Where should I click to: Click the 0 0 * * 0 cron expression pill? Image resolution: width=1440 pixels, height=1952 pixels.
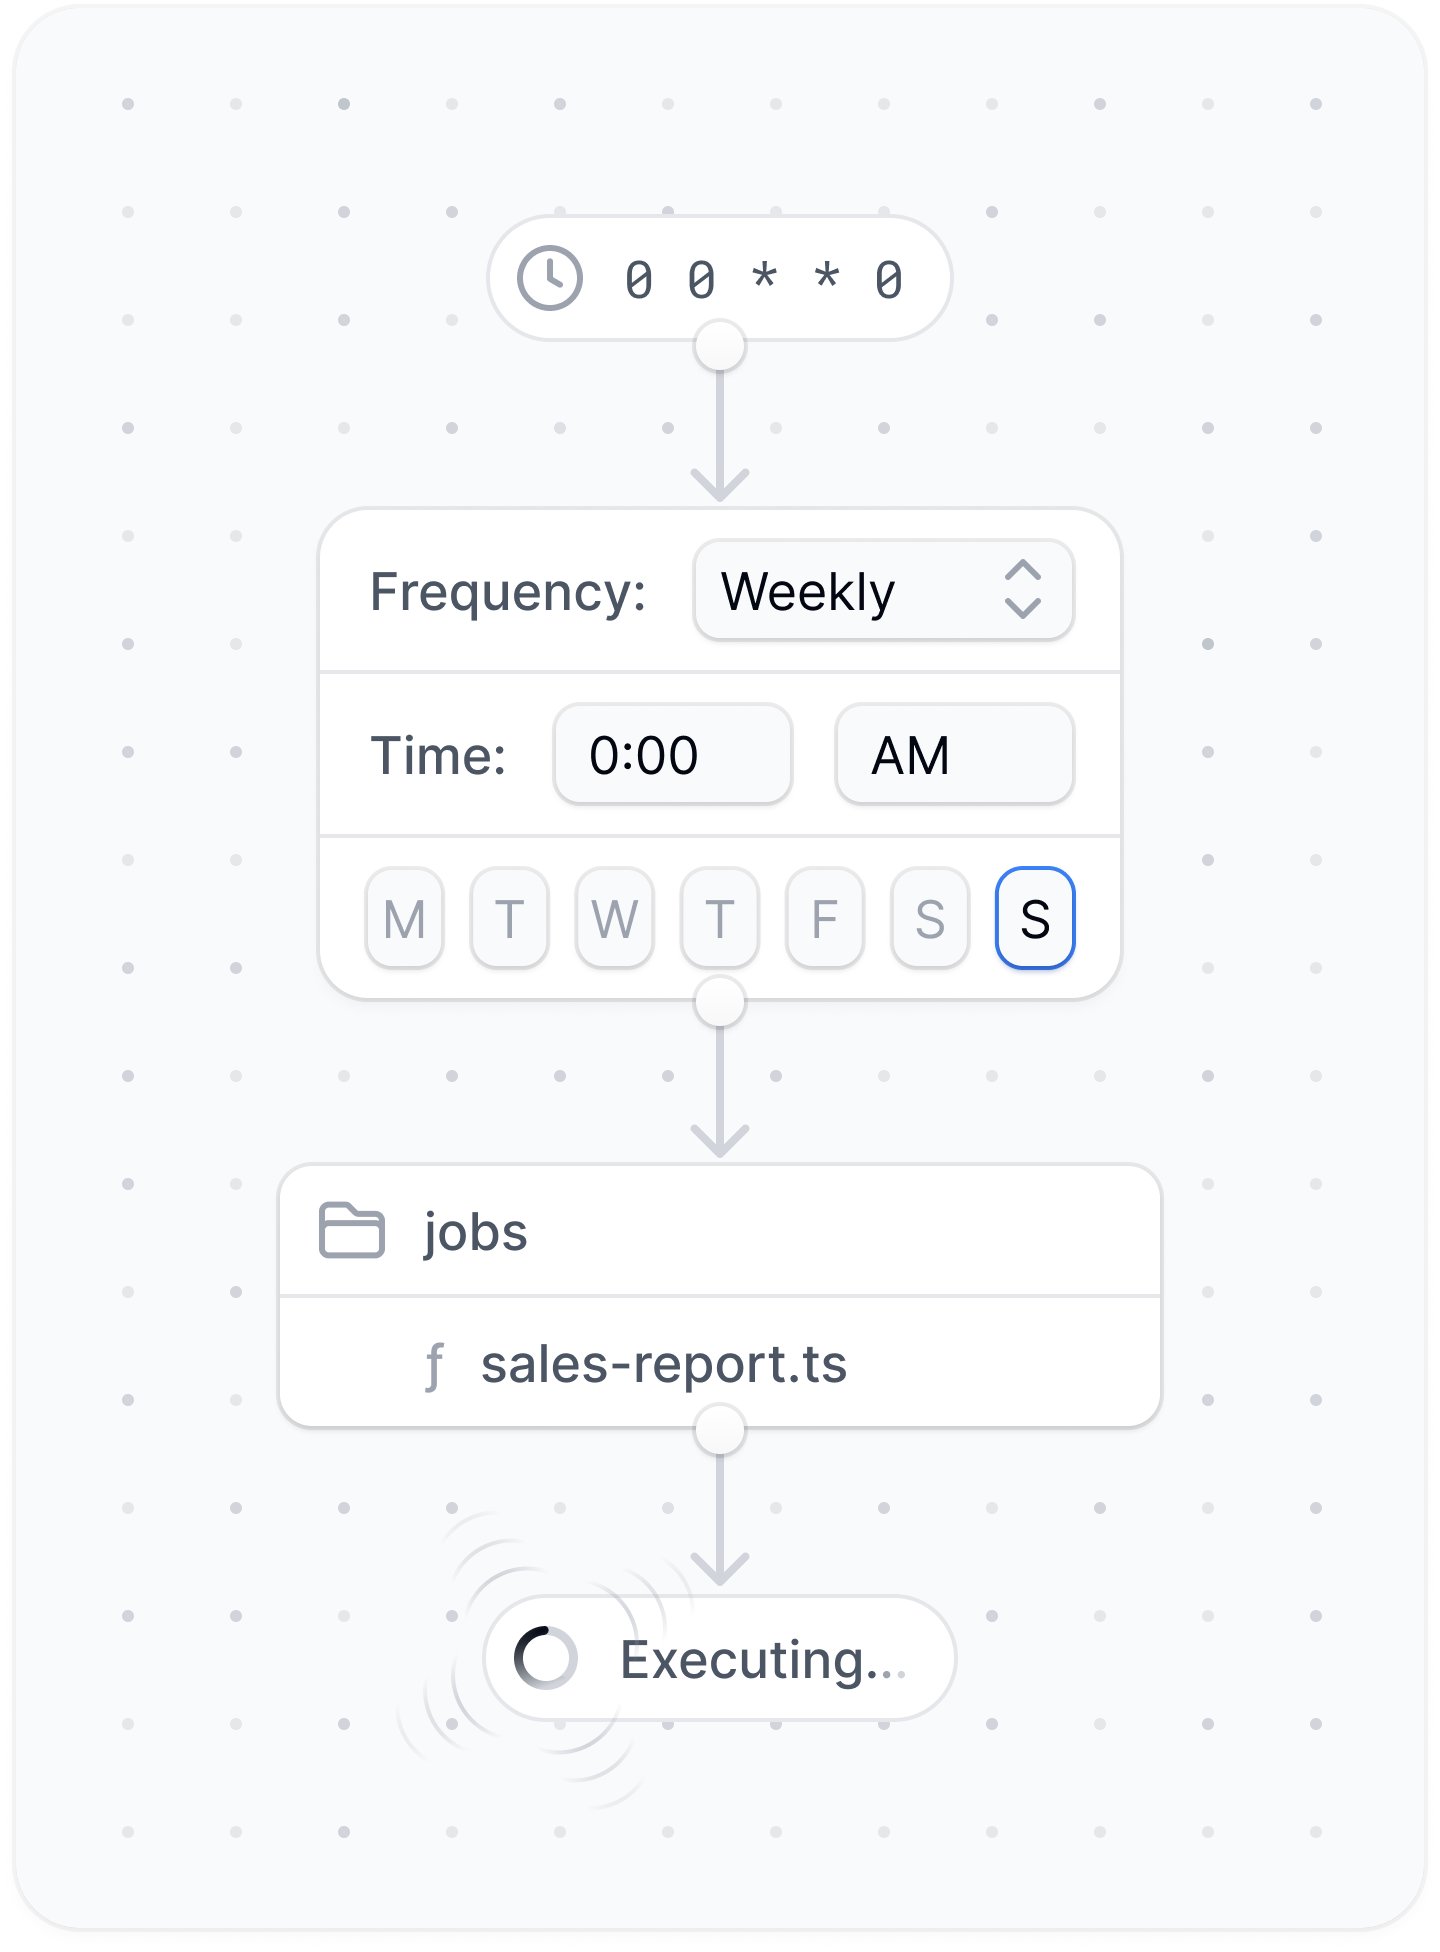tap(720, 278)
